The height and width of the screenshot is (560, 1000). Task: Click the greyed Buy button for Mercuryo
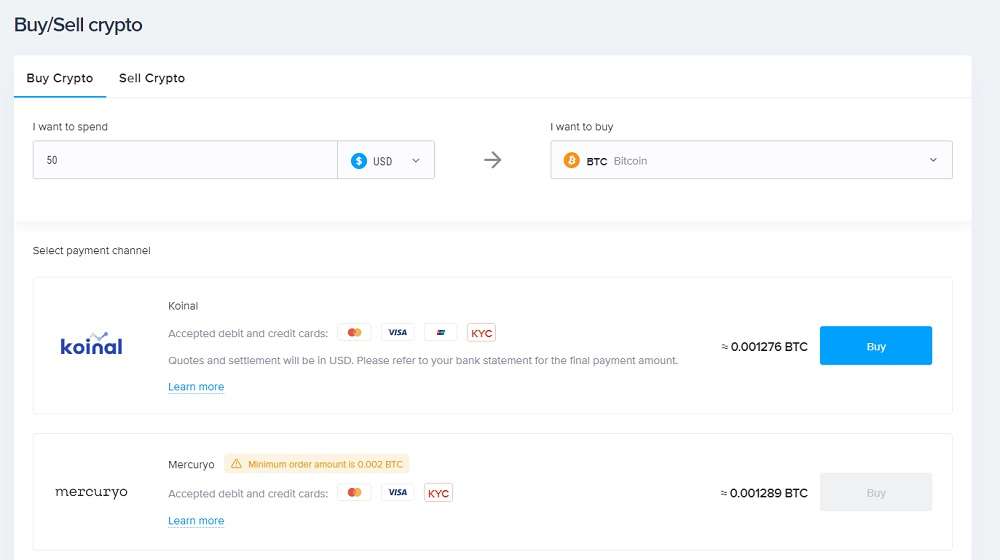876,492
